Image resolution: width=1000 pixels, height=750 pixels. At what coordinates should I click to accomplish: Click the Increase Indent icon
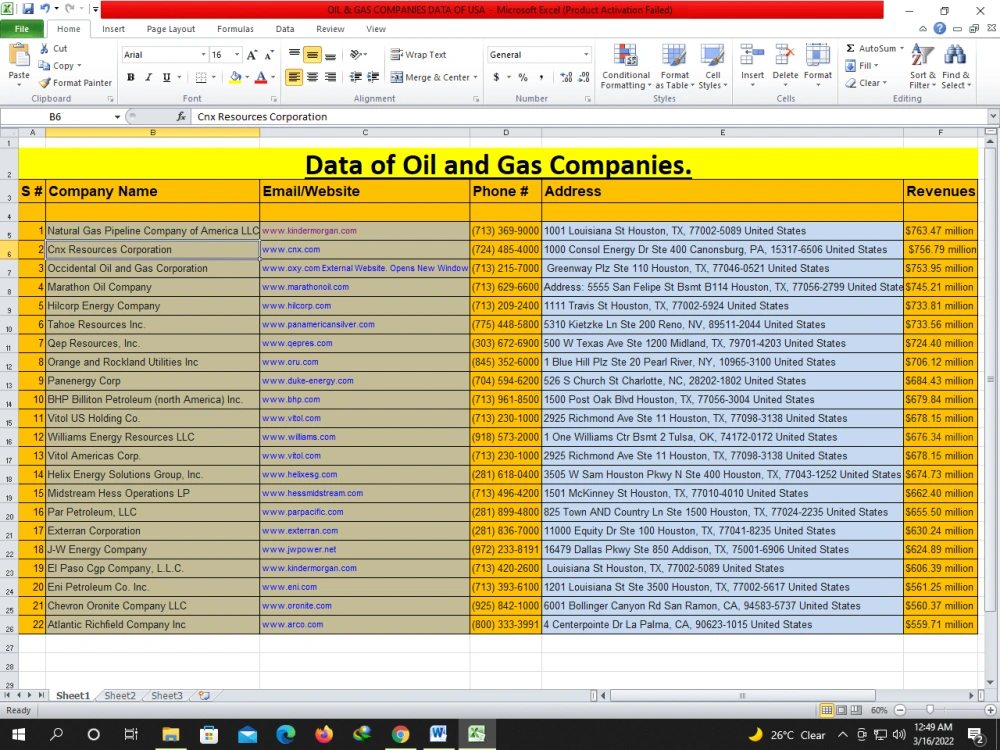pyautogui.click(x=373, y=77)
